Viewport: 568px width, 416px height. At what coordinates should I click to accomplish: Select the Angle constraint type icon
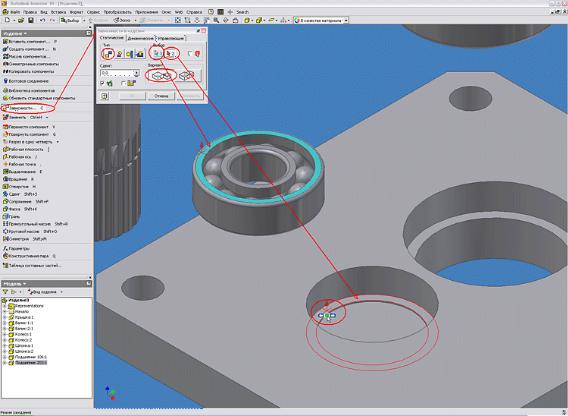(119, 54)
